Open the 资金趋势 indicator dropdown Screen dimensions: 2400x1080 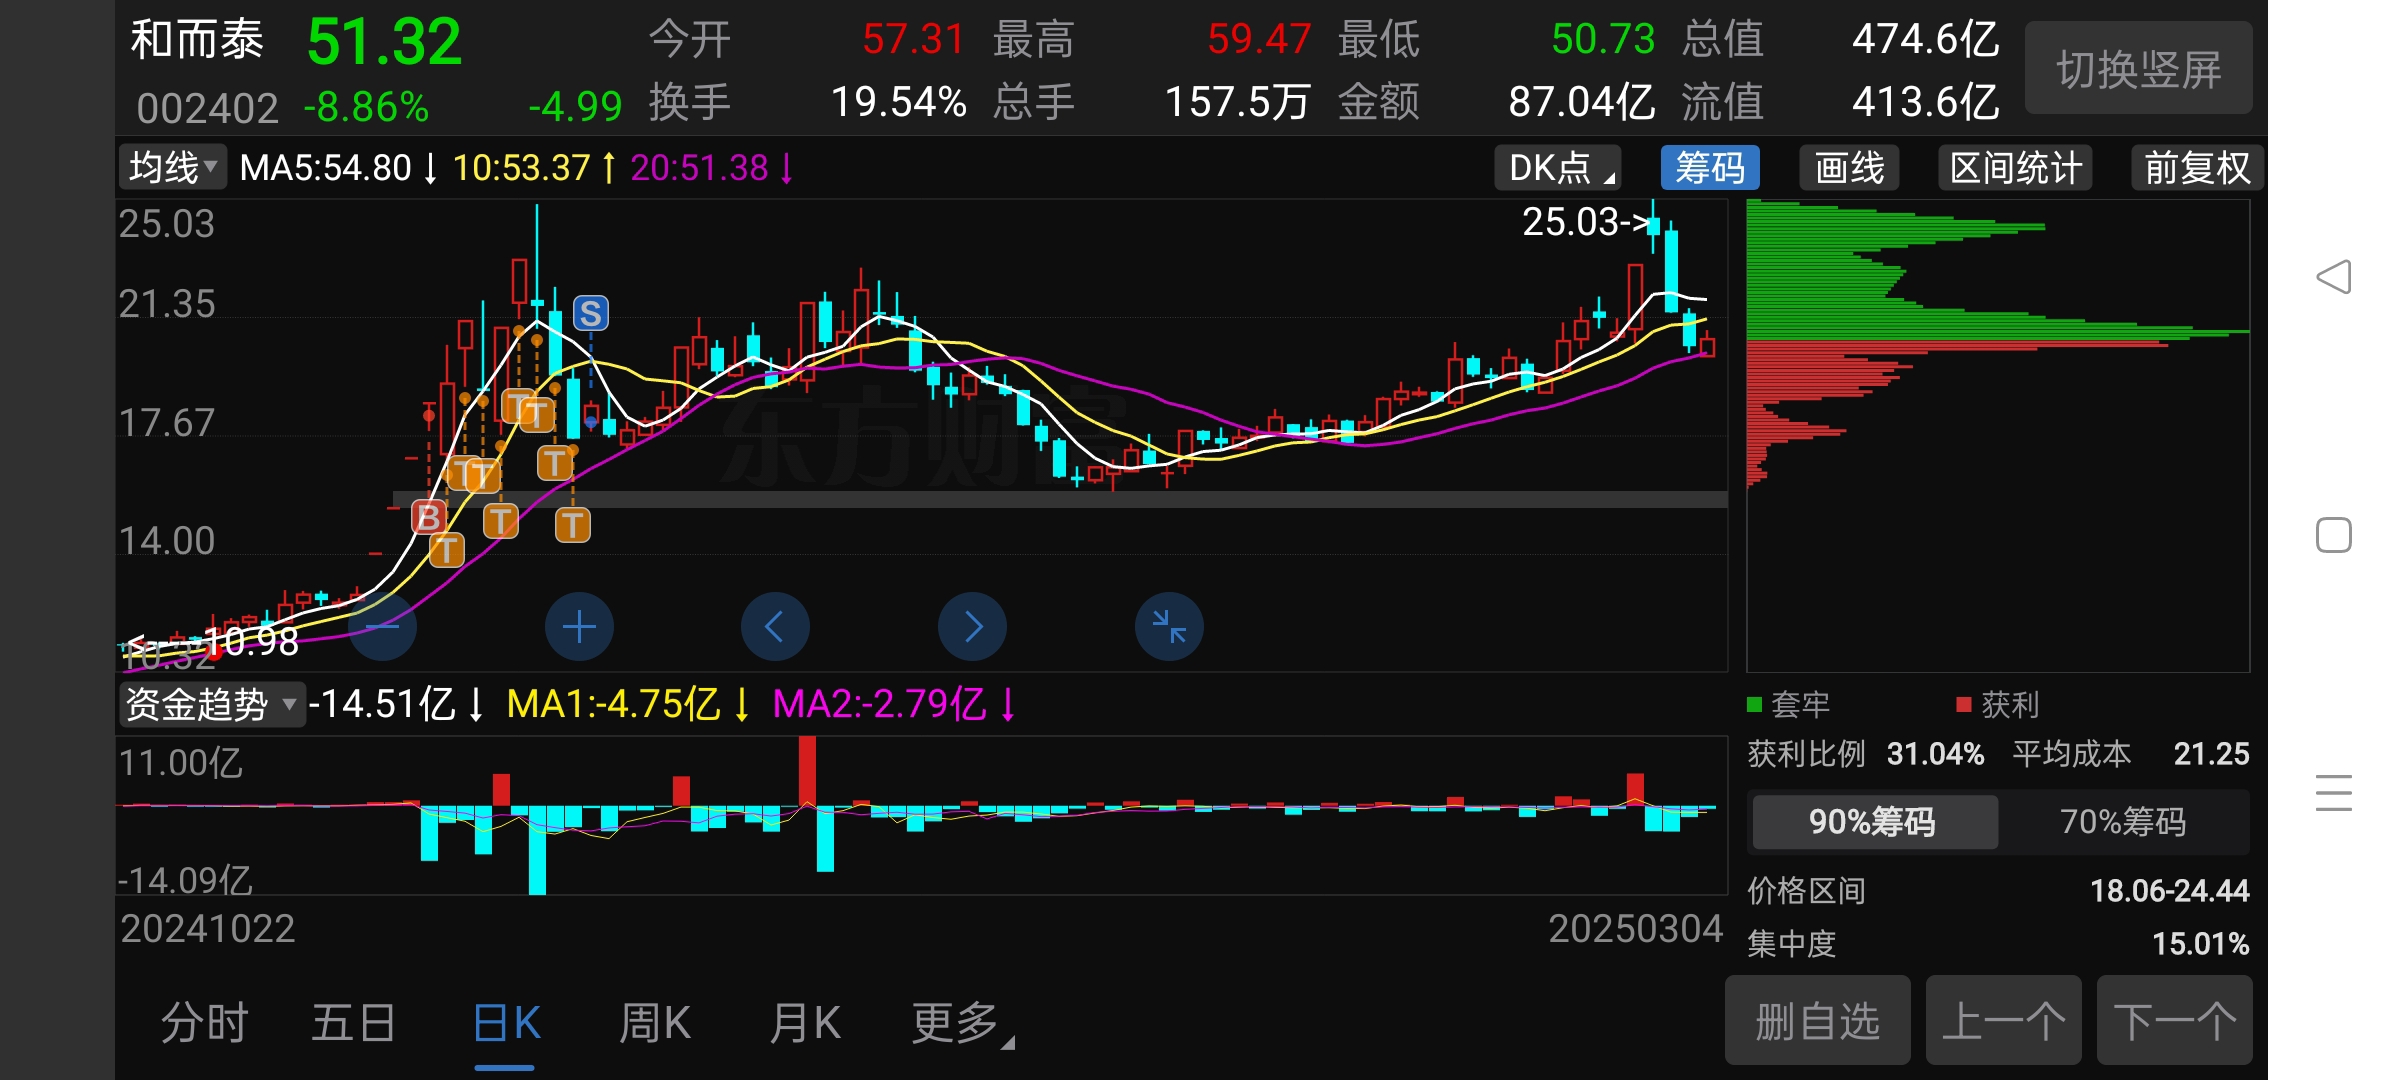211,704
